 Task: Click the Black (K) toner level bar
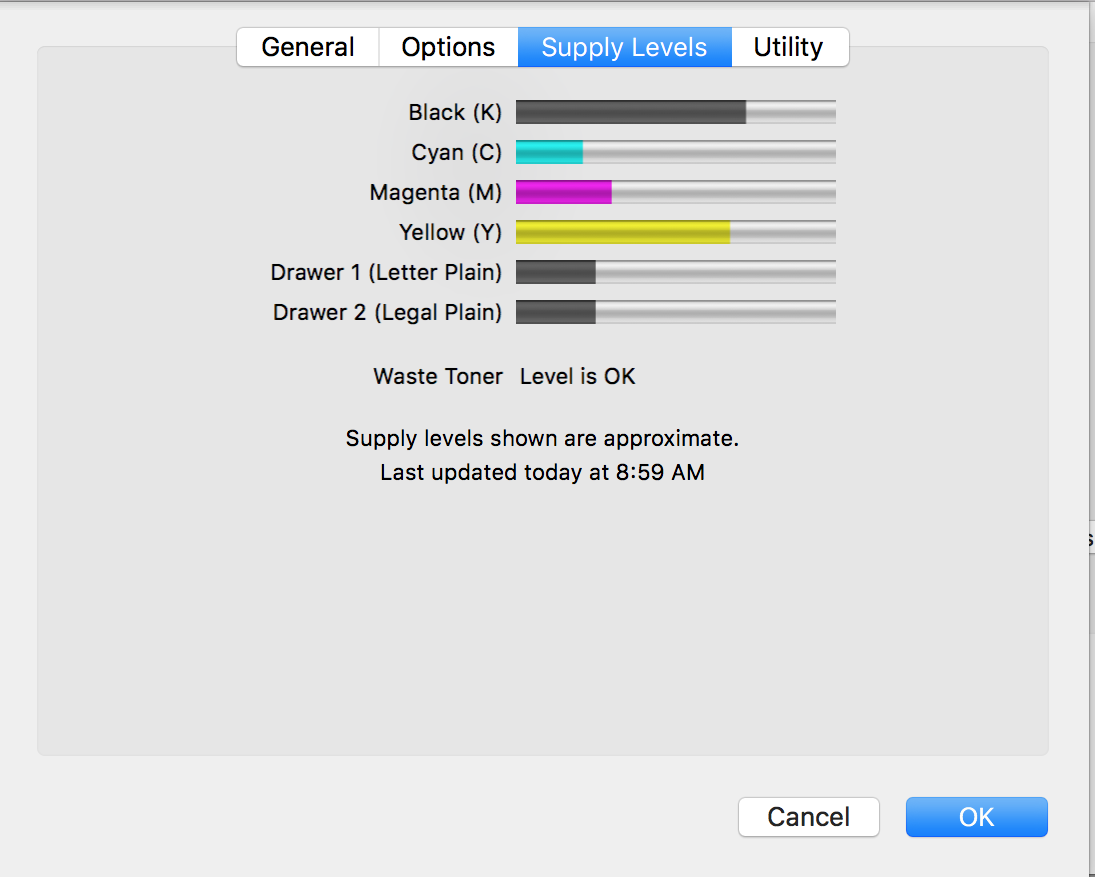(x=675, y=112)
